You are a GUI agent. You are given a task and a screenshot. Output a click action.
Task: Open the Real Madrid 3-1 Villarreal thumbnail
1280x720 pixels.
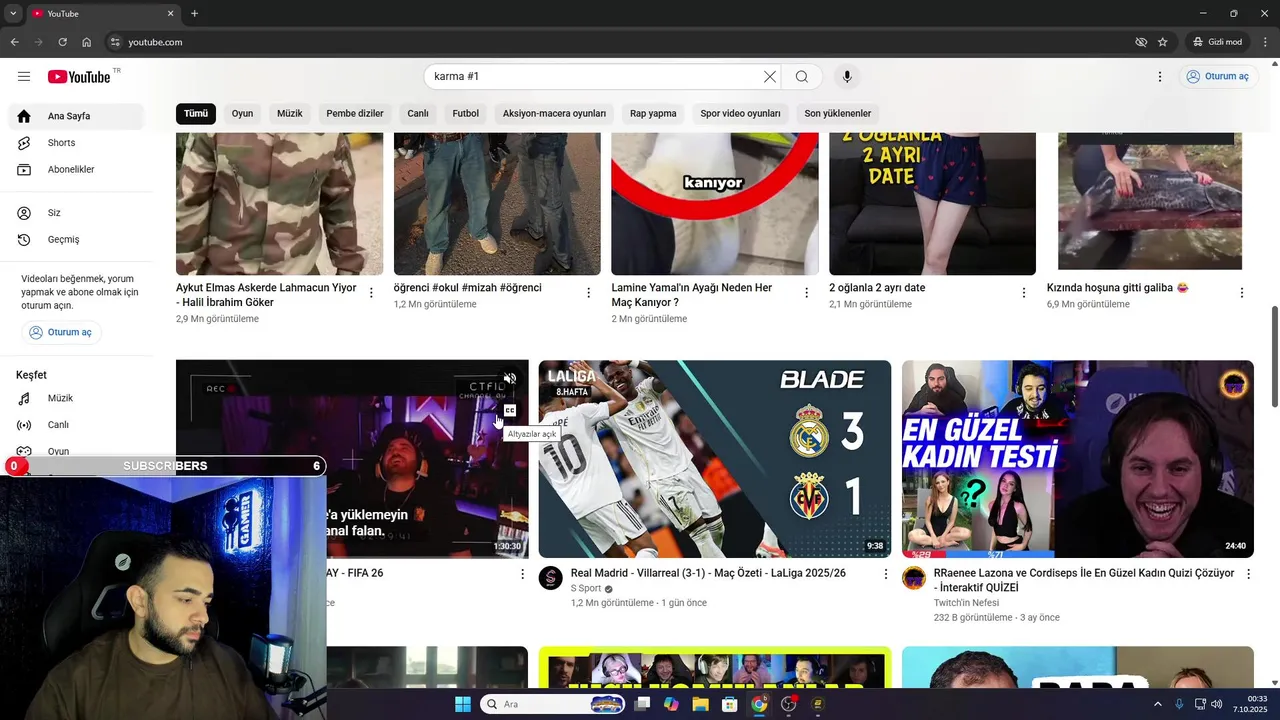coord(715,459)
